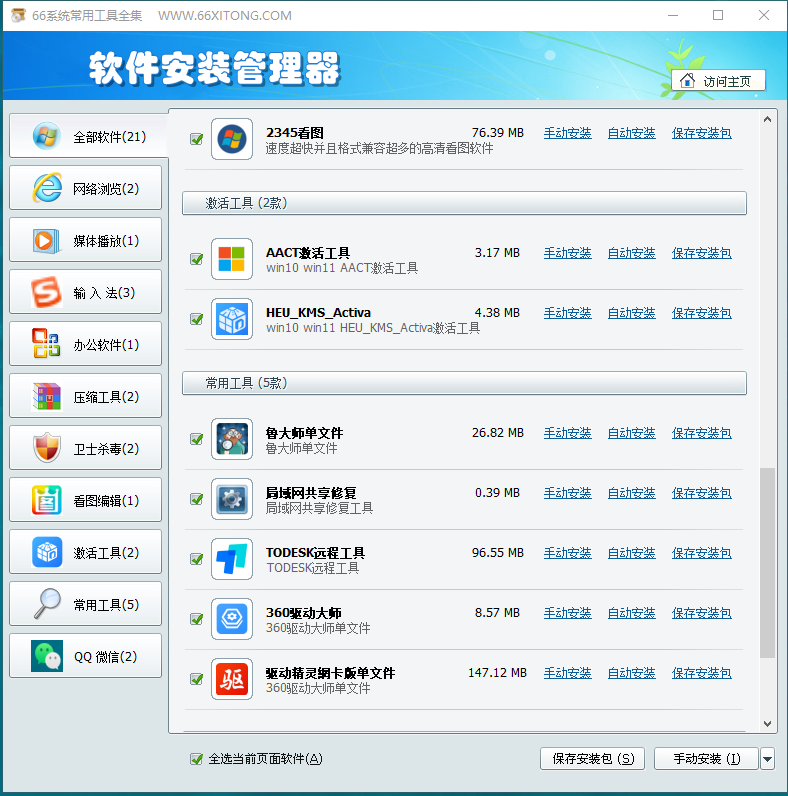Click the media player icon in the 媒体播放 tab
The image size is (788, 796).
(45, 241)
